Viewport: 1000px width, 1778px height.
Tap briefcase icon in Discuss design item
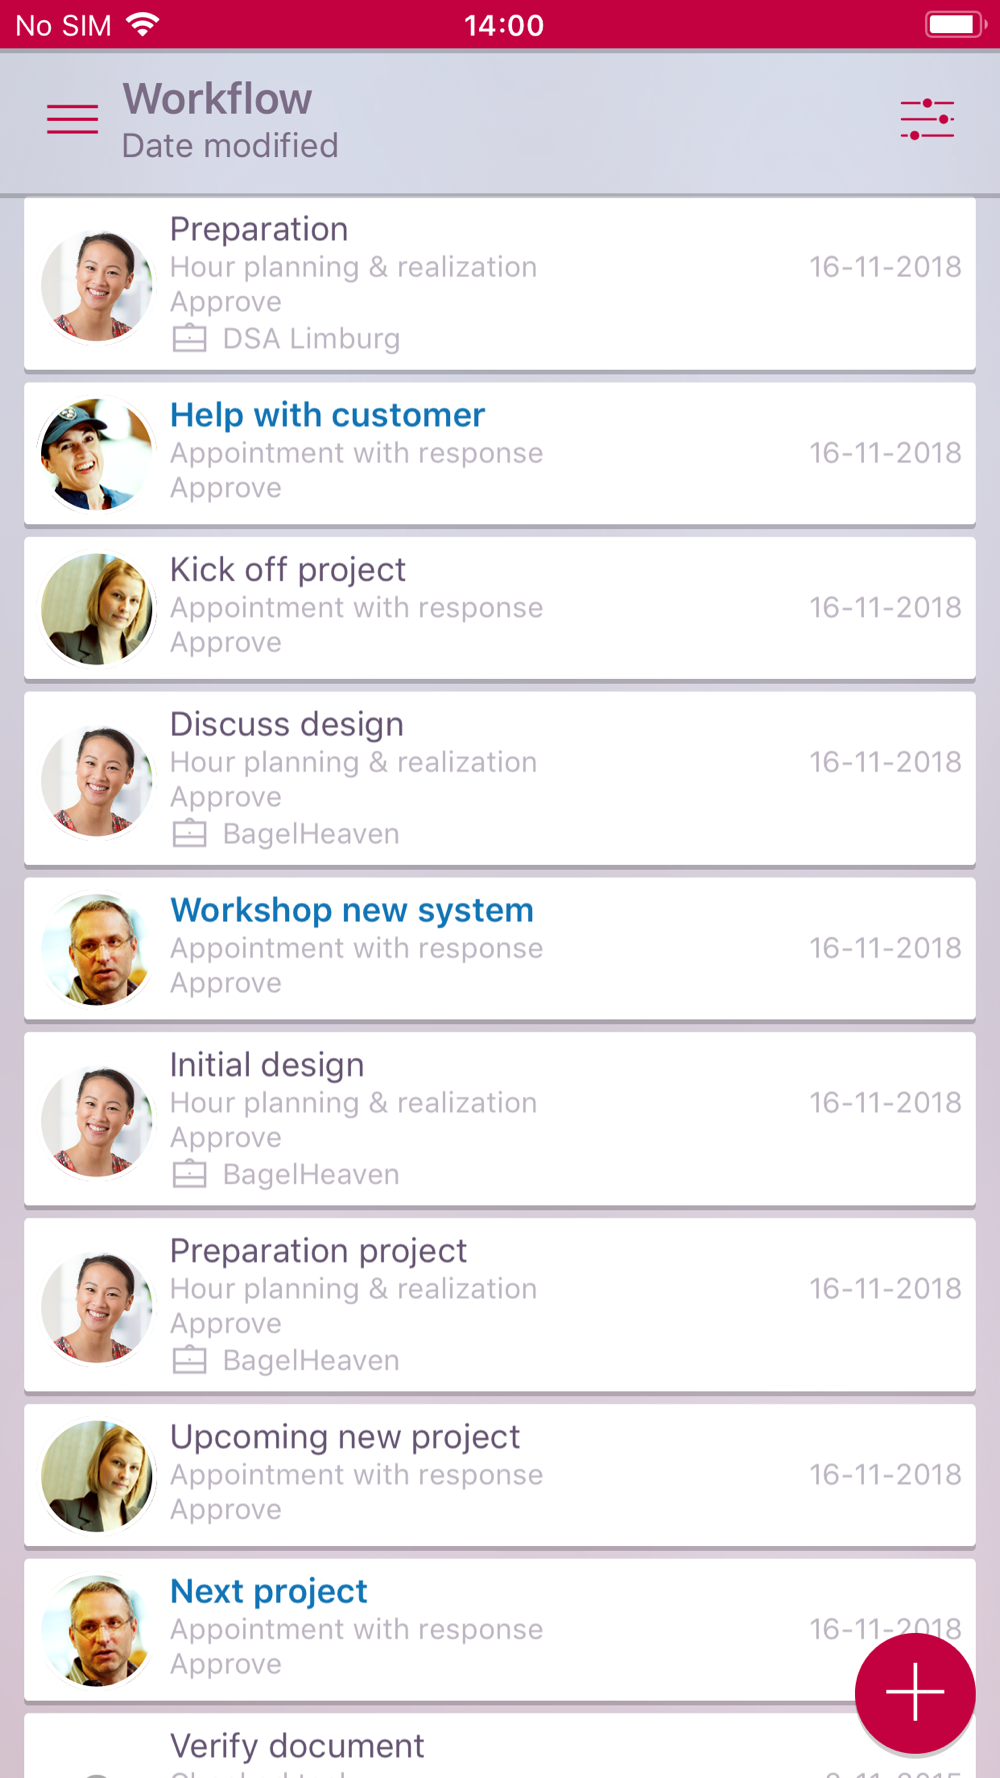pyautogui.click(x=189, y=834)
